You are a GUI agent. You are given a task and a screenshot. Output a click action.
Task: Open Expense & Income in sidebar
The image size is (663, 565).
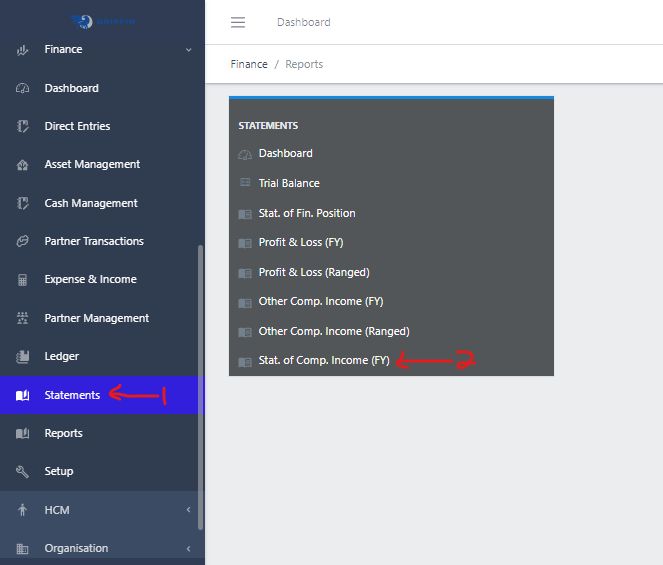(90, 279)
